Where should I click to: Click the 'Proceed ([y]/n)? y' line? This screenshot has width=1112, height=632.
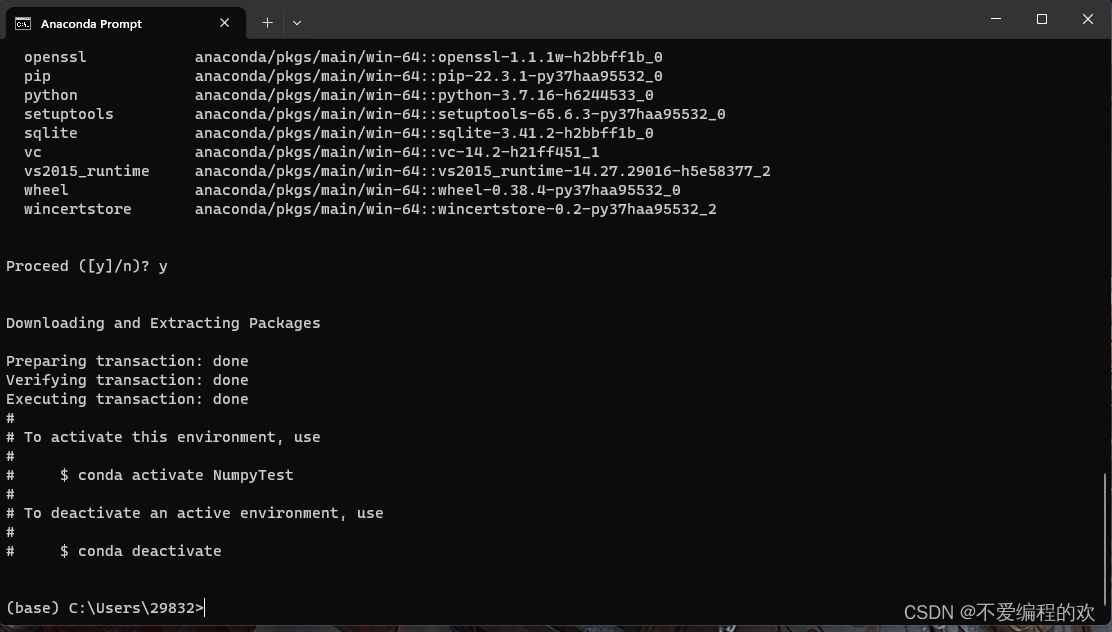pyautogui.click(x=87, y=266)
